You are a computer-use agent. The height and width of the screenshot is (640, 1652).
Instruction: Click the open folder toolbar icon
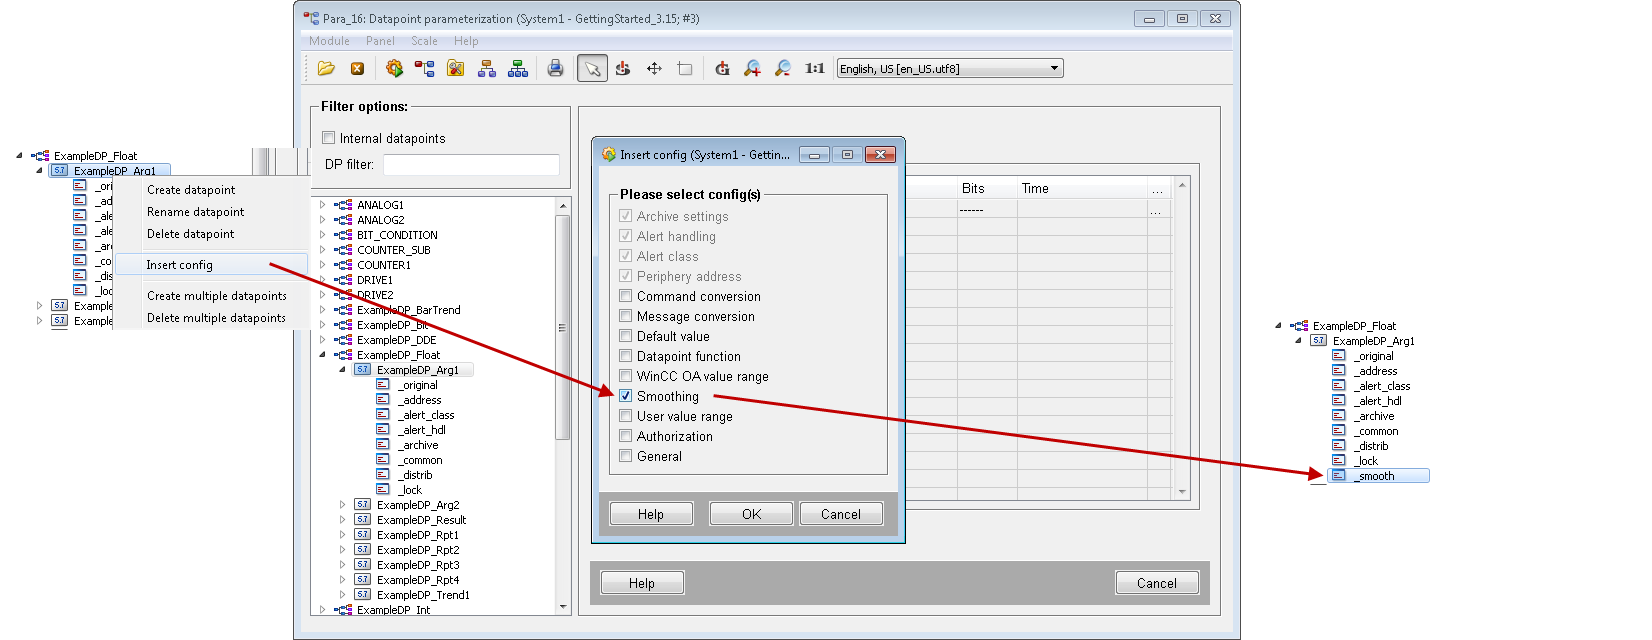pyautogui.click(x=326, y=69)
